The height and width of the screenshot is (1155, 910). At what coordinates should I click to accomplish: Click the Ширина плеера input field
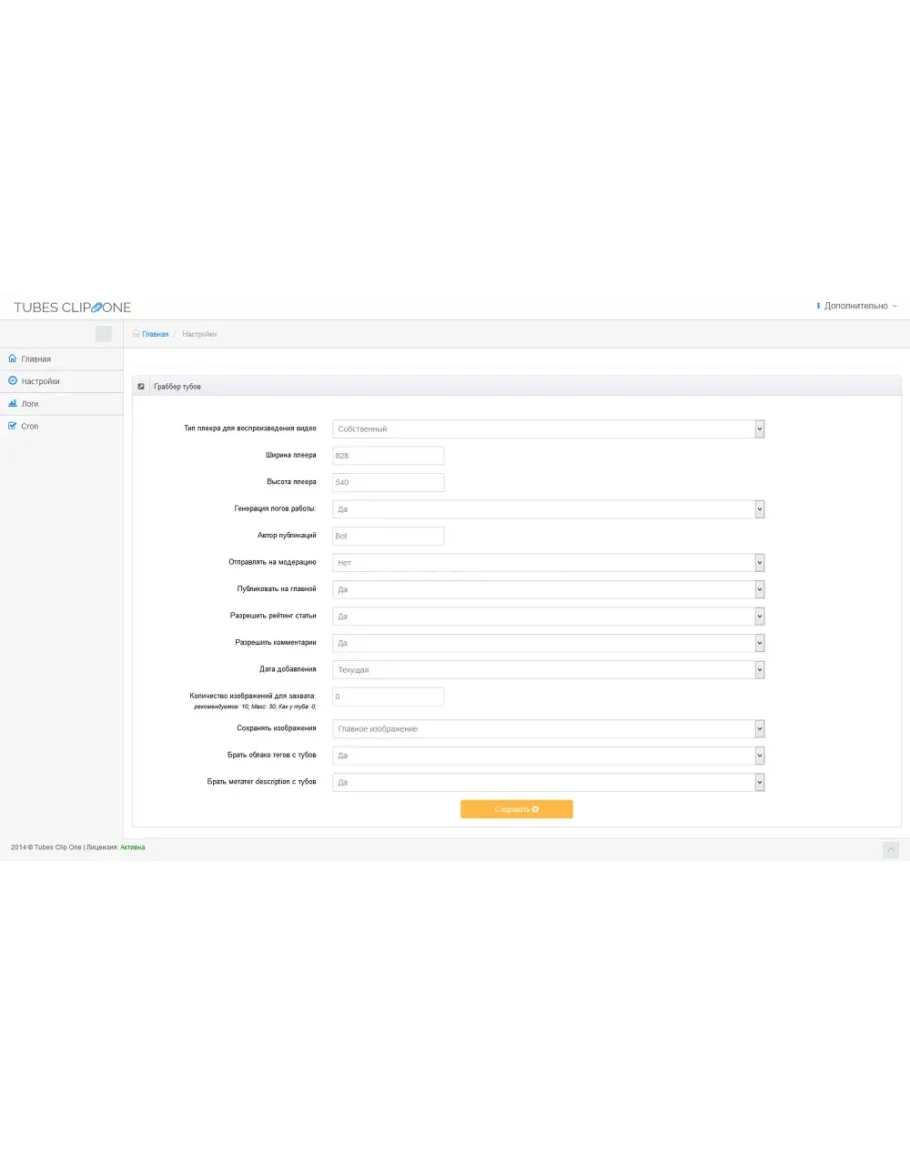(388, 456)
